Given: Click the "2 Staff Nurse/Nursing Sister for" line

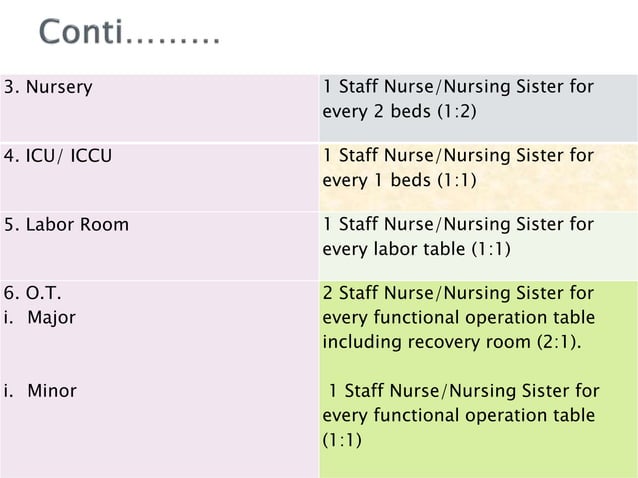Looking at the screenshot, I should pyautogui.click(x=458, y=294).
